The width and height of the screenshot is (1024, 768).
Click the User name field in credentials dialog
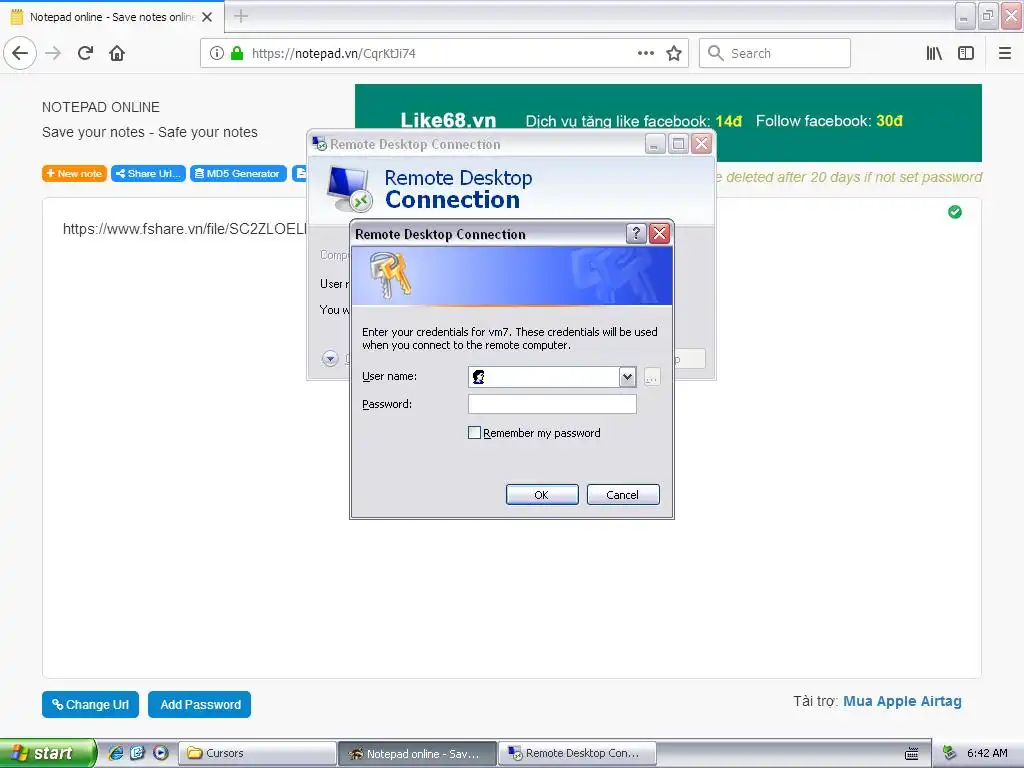[x=552, y=377]
